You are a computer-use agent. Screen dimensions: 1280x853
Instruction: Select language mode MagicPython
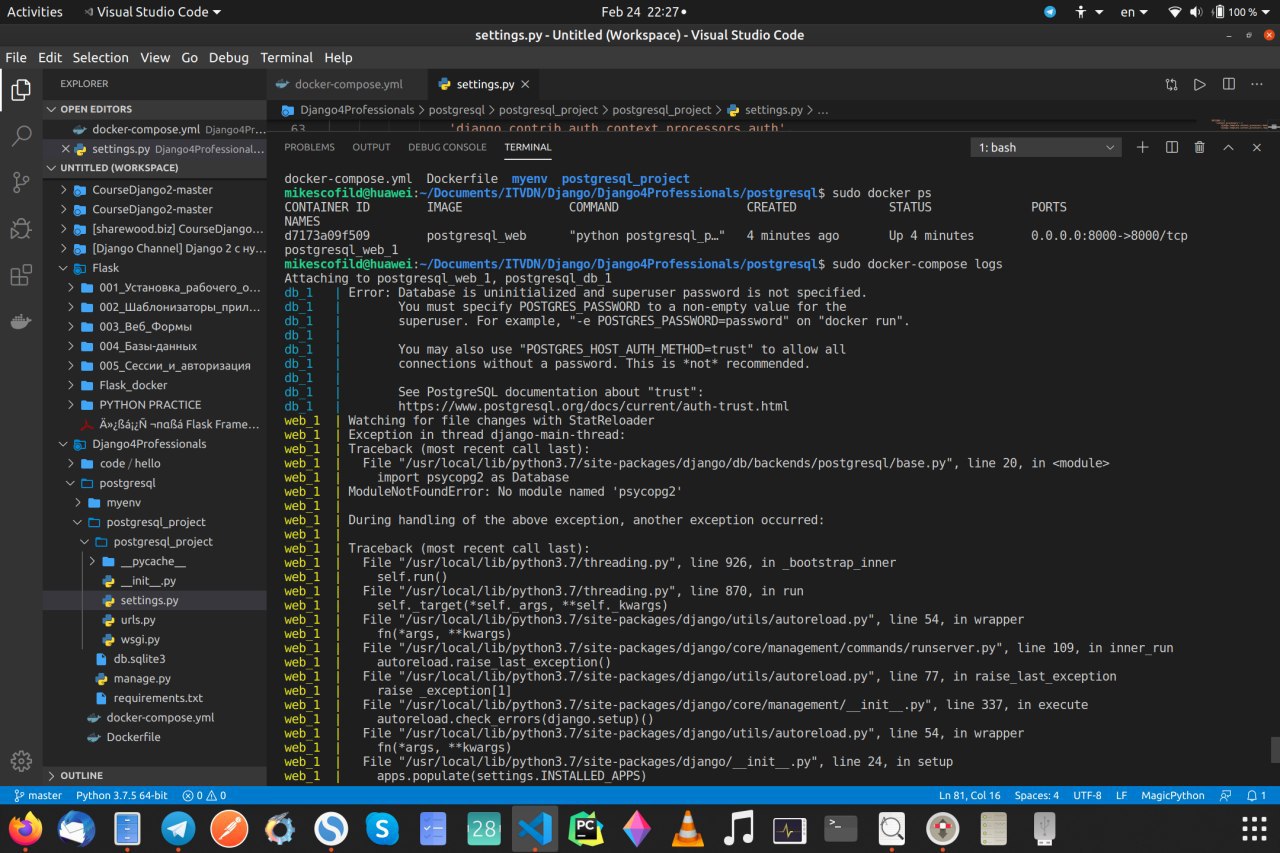click(1173, 796)
